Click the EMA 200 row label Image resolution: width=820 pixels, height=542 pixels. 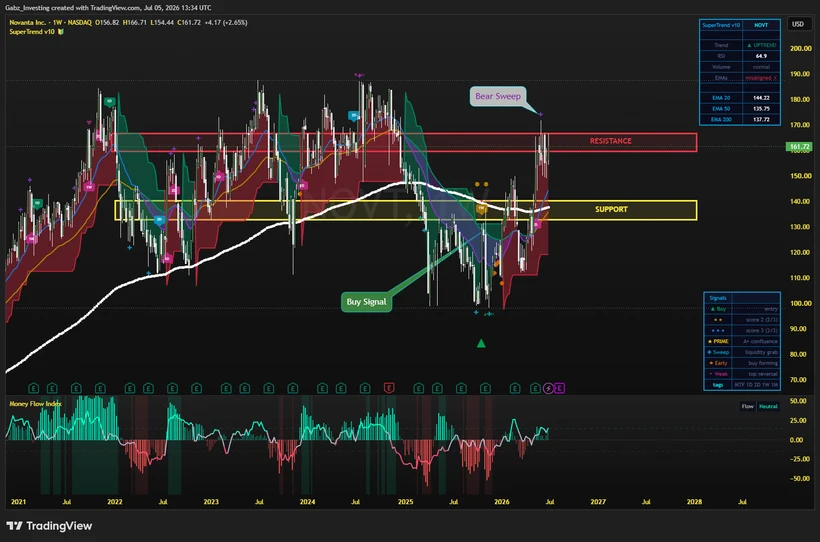coord(721,120)
